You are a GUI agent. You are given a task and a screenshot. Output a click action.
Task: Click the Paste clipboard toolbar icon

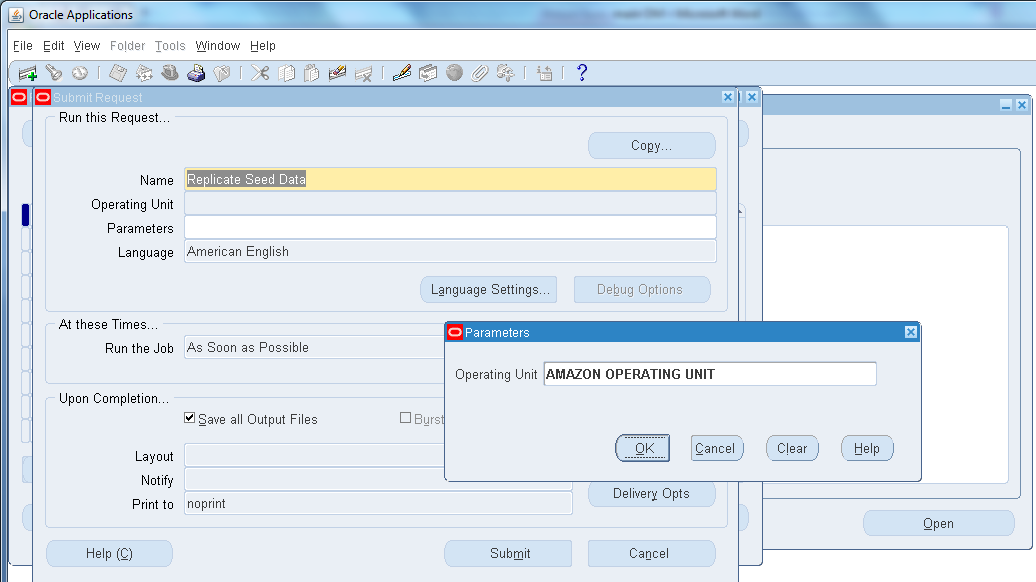coord(312,73)
